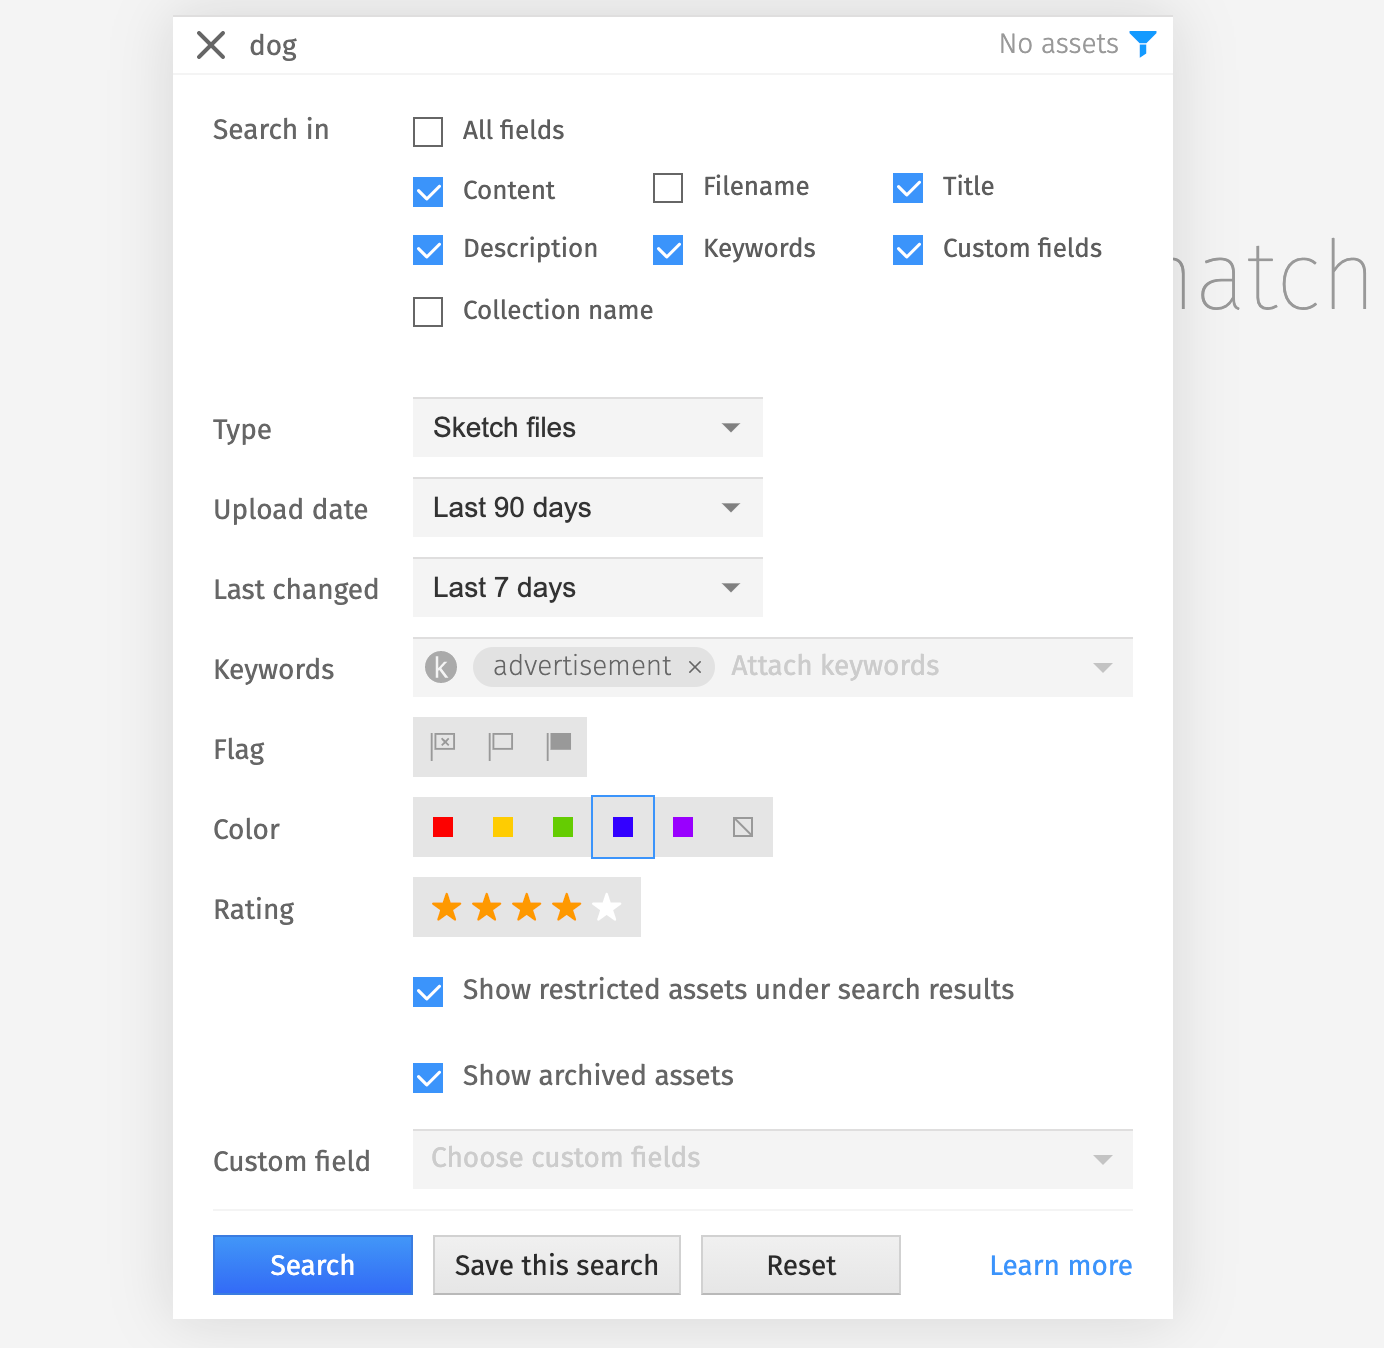Viewport: 1384px width, 1348px height.
Task: Toggle Show archived assets checkbox
Action: coord(428,1078)
